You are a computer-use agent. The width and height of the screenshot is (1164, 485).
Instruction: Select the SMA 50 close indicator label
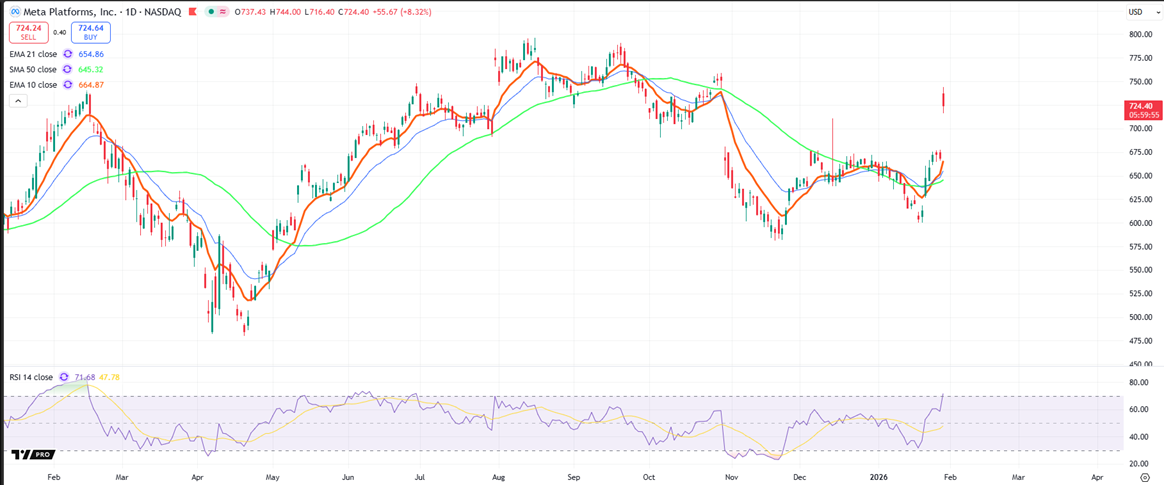33,70
